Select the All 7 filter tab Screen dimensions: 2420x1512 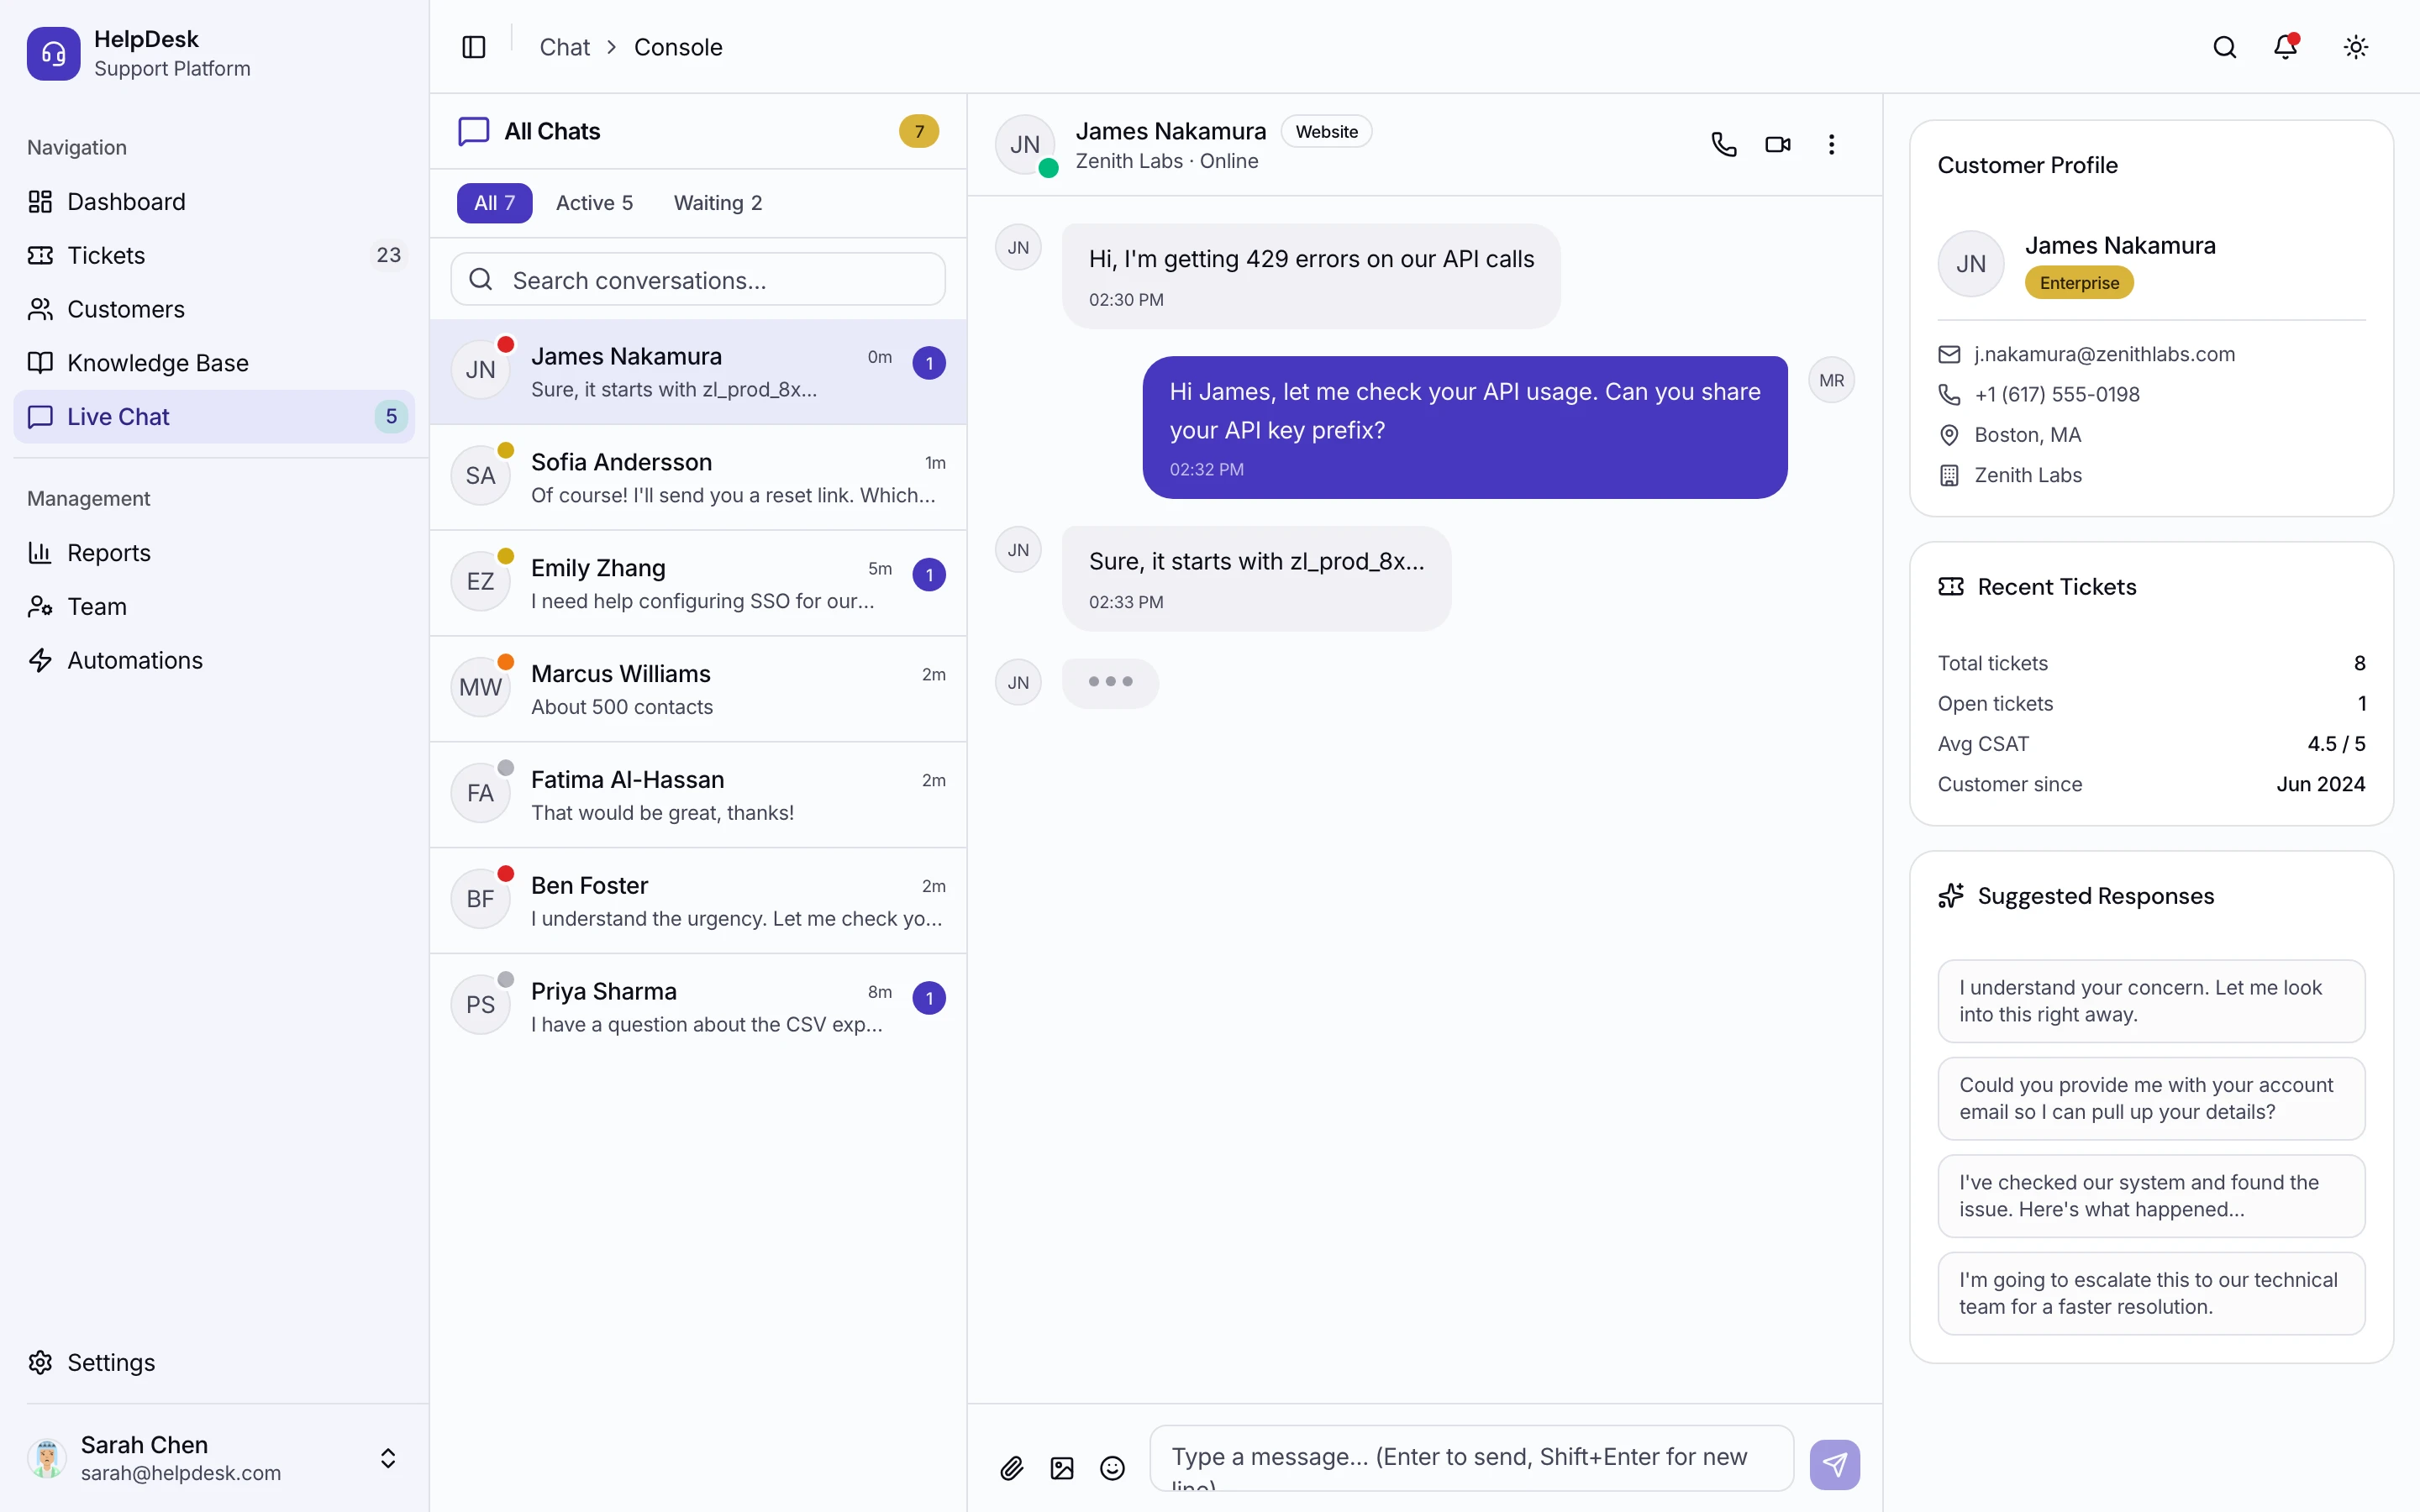tap(494, 203)
